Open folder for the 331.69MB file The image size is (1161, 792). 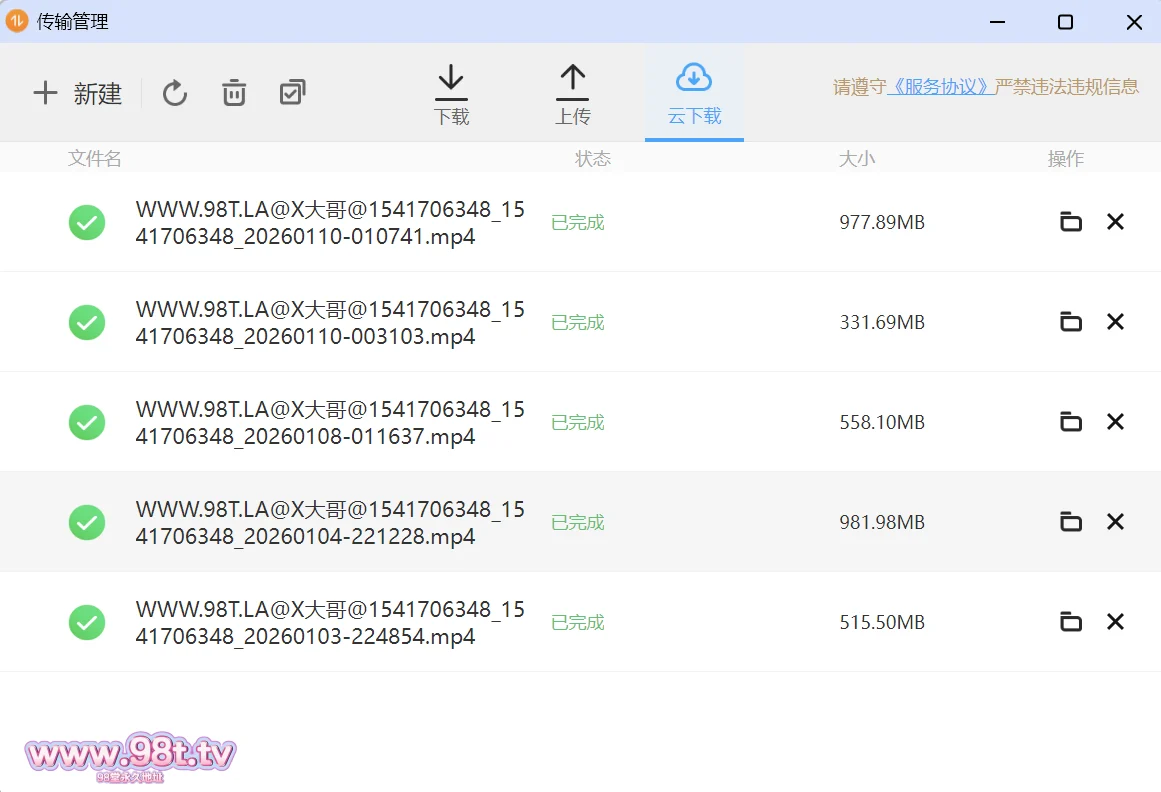(1071, 322)
